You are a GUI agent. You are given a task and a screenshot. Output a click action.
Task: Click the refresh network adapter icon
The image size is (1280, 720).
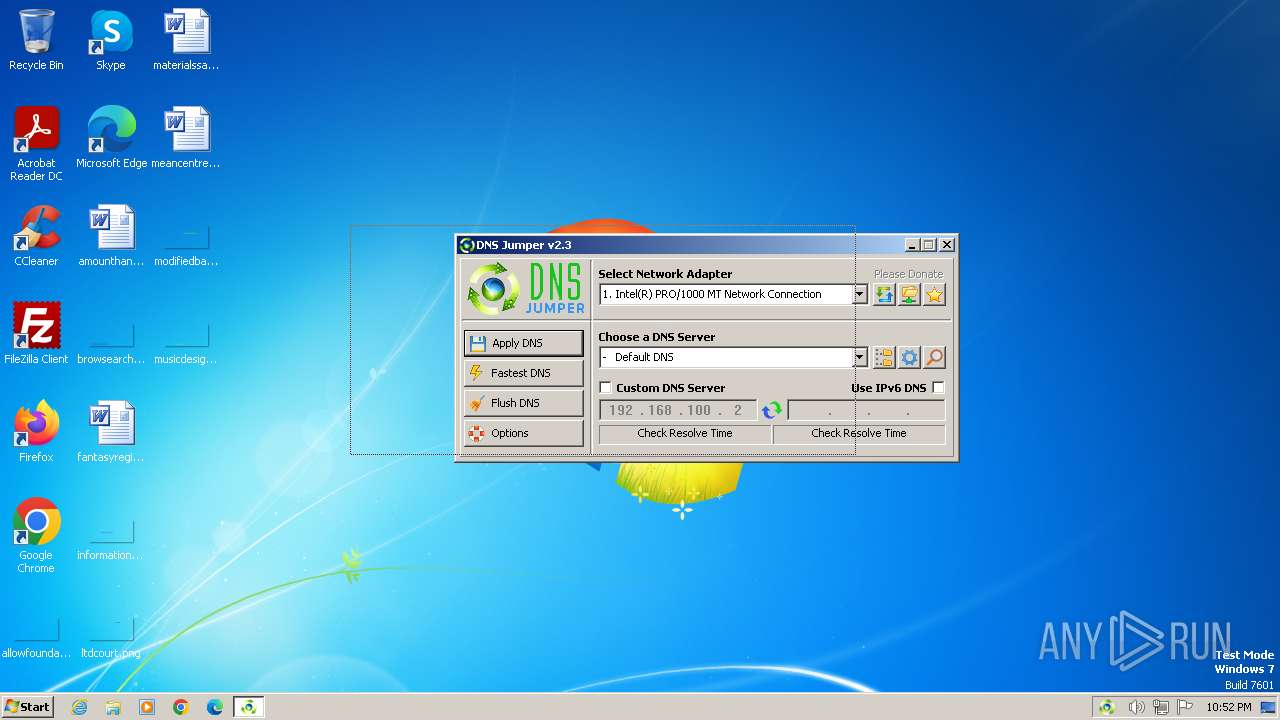coord(884,294)
